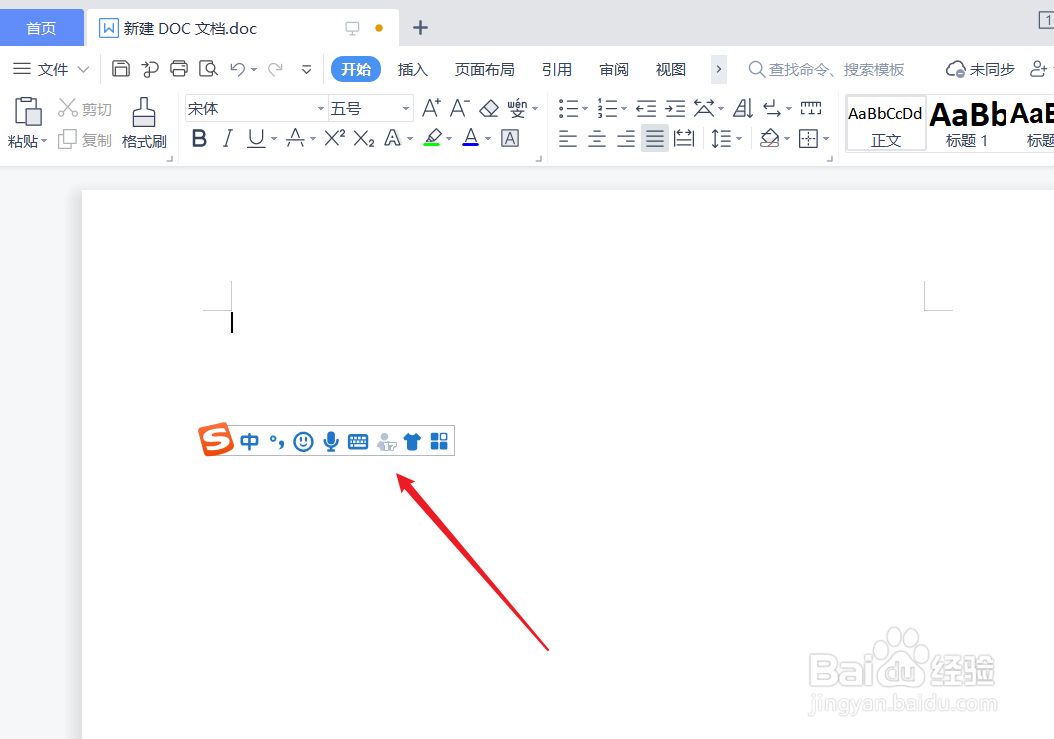
Task: Copy selection with 复制
Action: (x=85, y=140)
